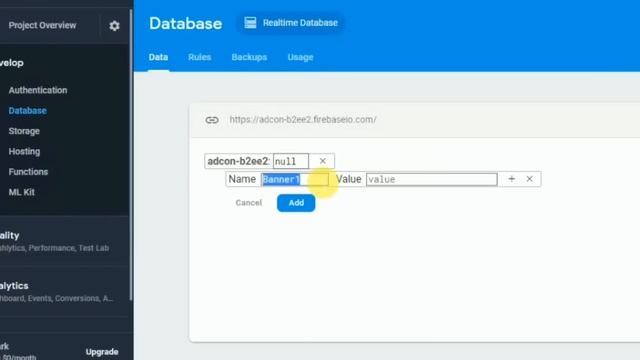Open Authentication in the sidebar
Screen dimensions: 640x360
[x=38, y=90]
